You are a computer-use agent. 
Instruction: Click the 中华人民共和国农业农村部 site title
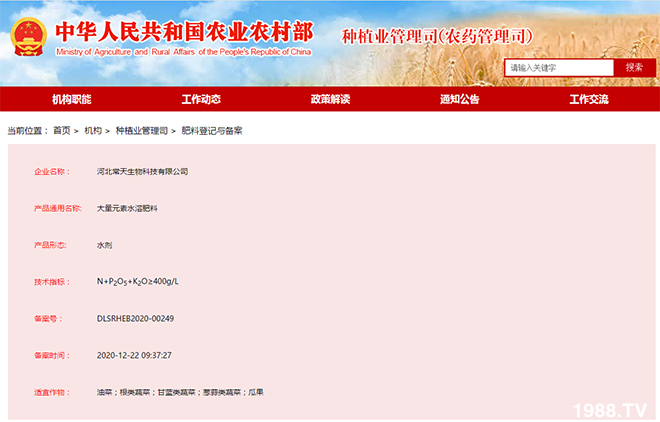click(183, 31)
